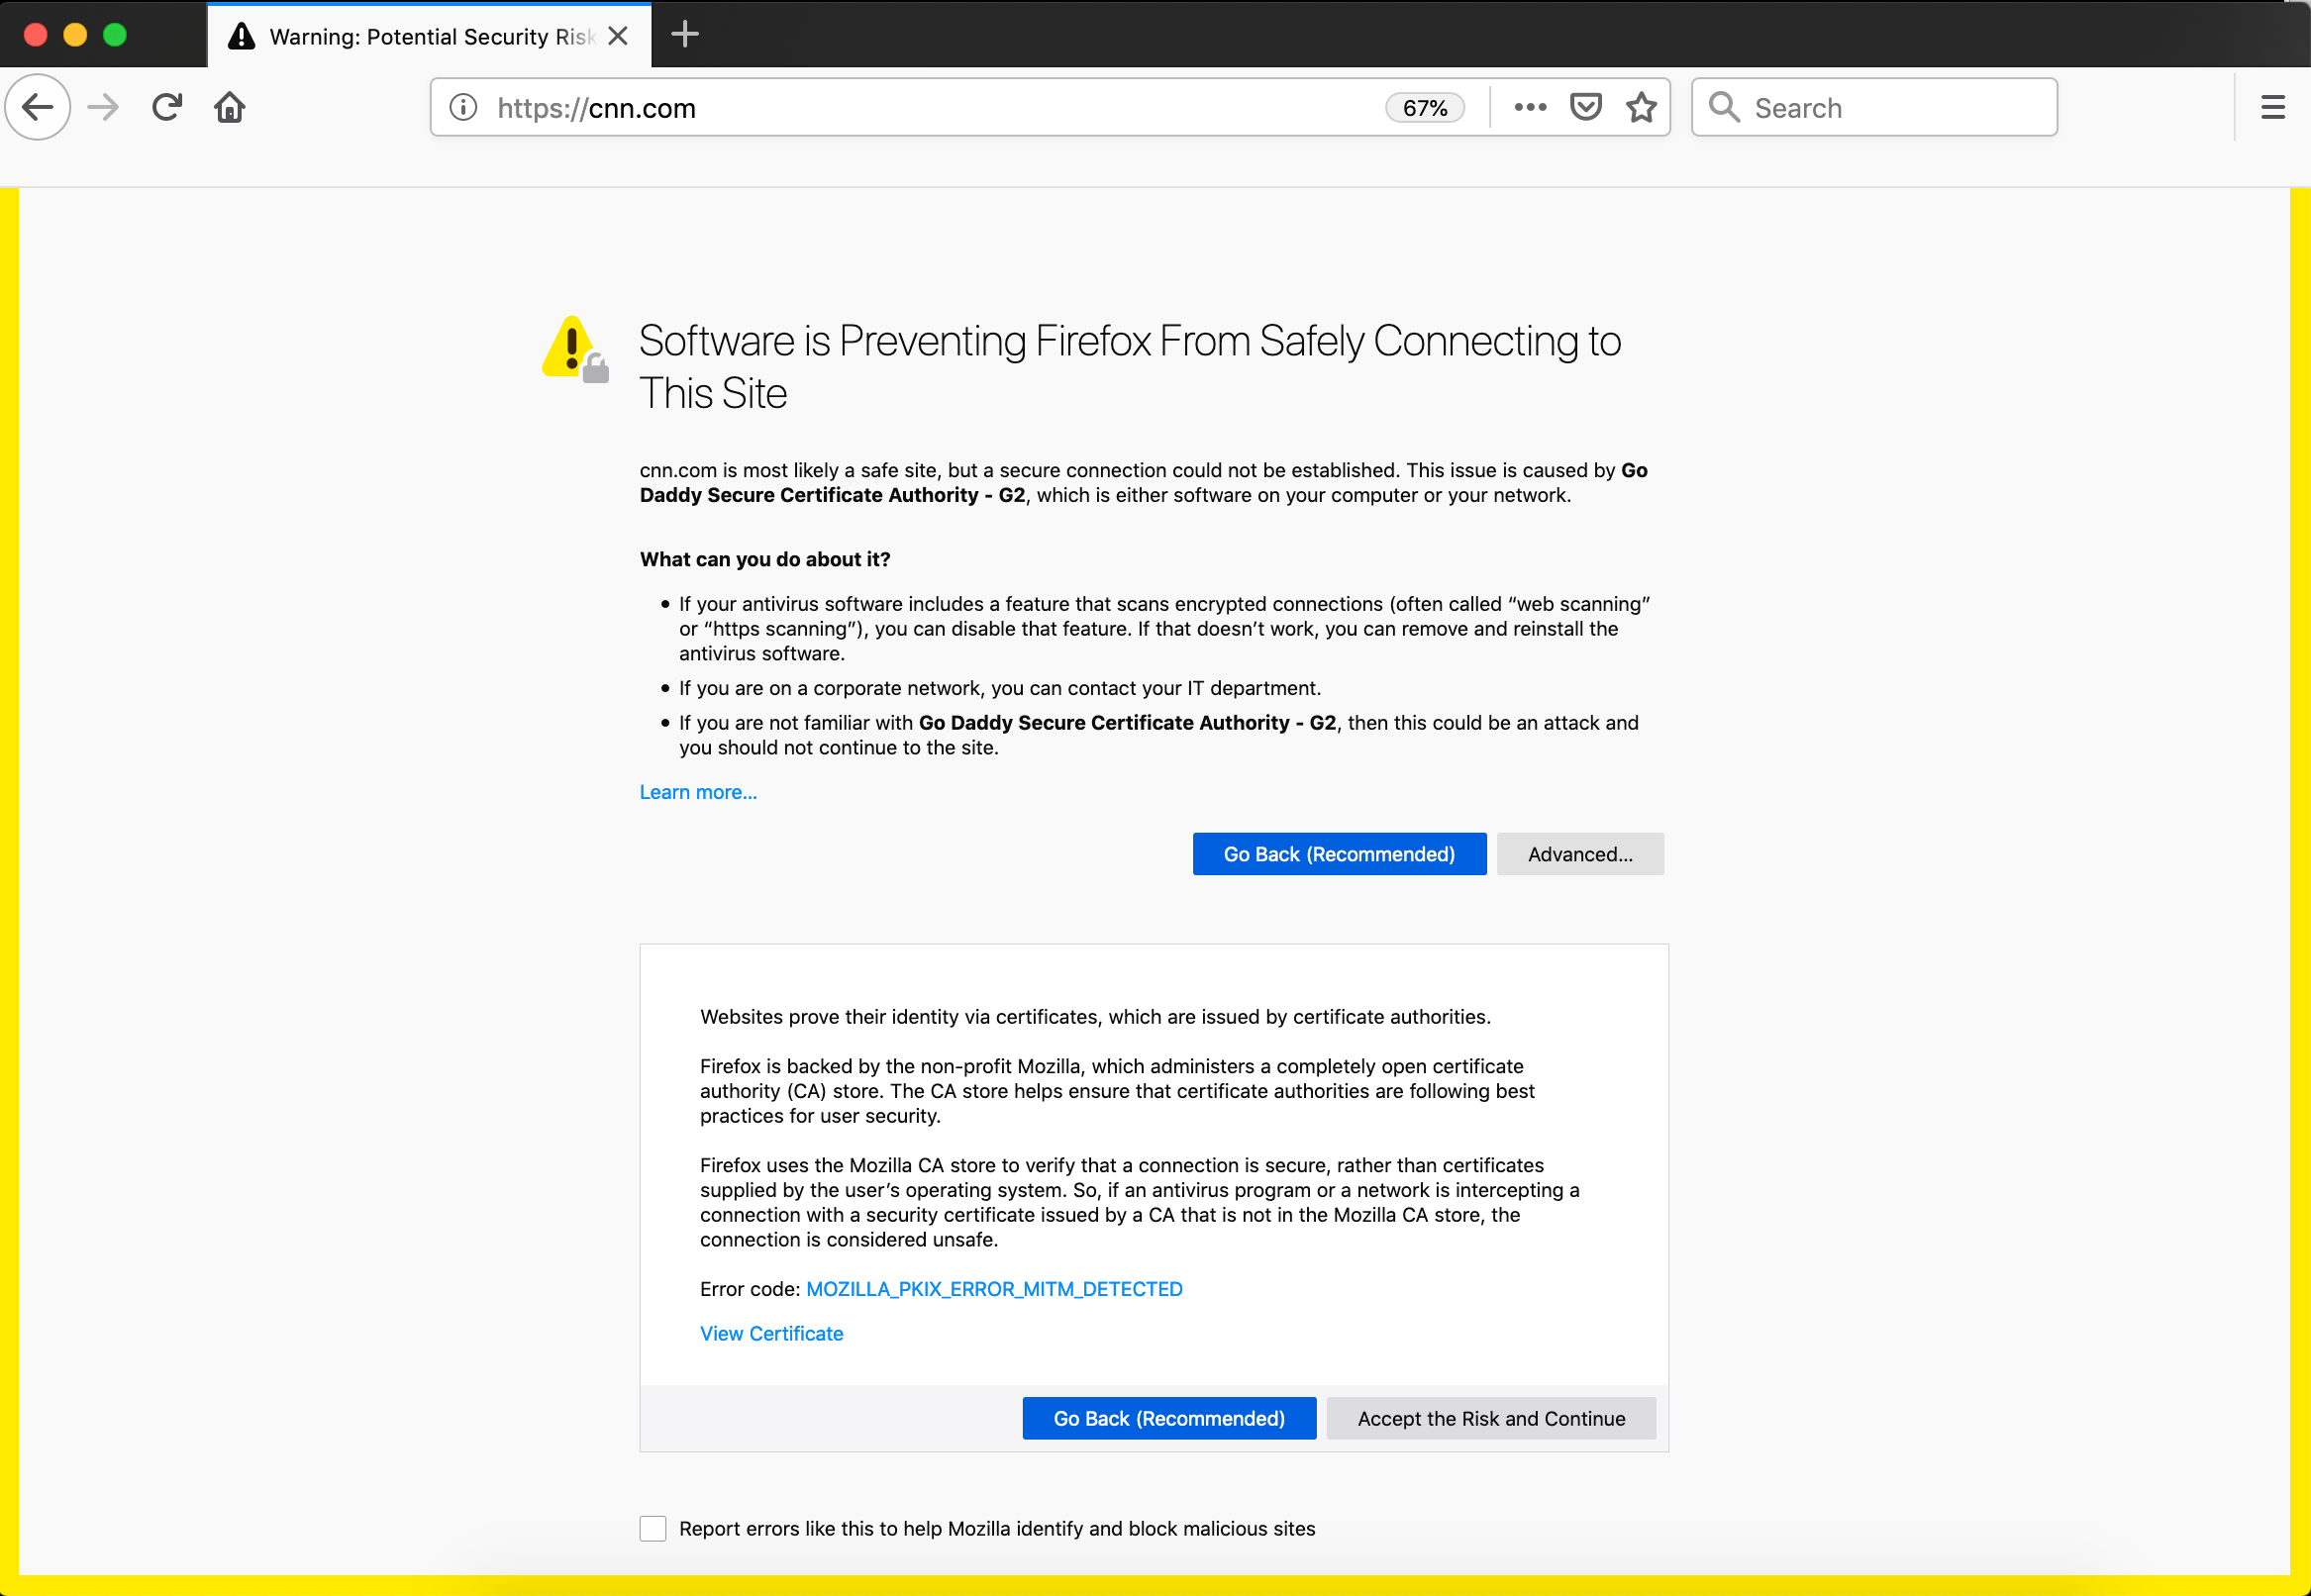Focus the Search input field
This screenshot has height=1596, width=2311.
point(1874,107)
